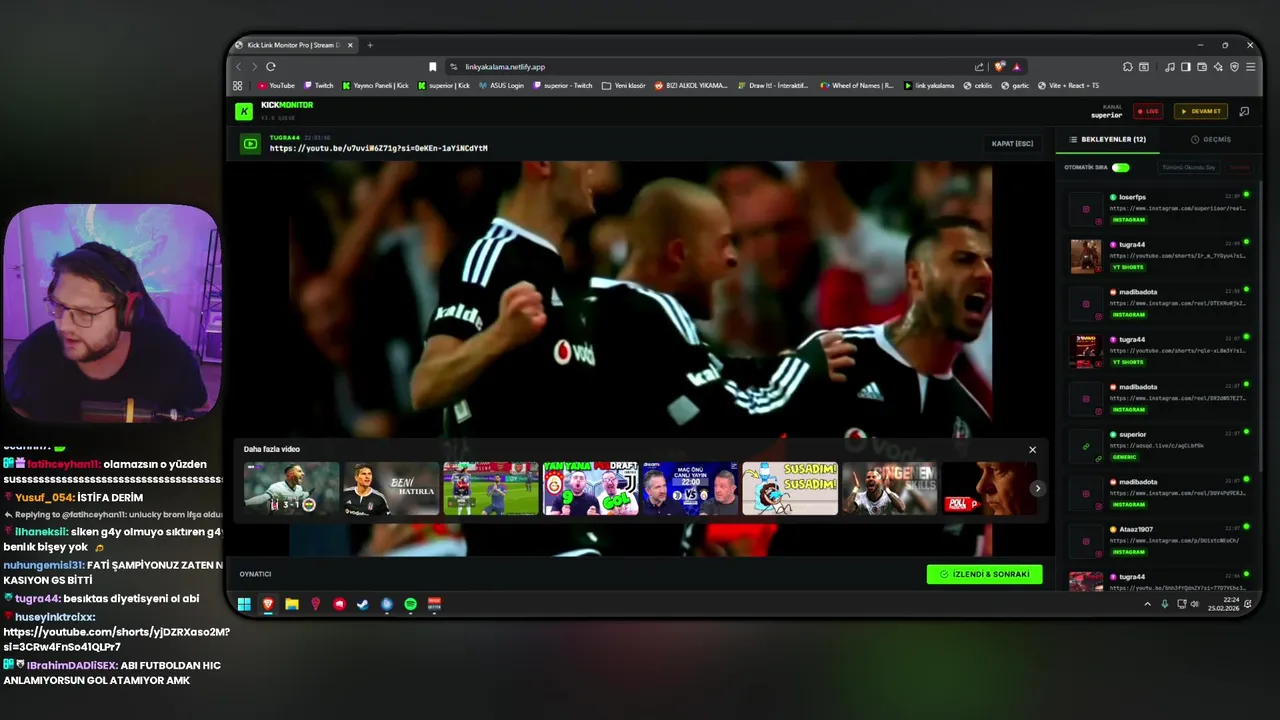Launch Steam from the taskbar

[x=363, y=604]
